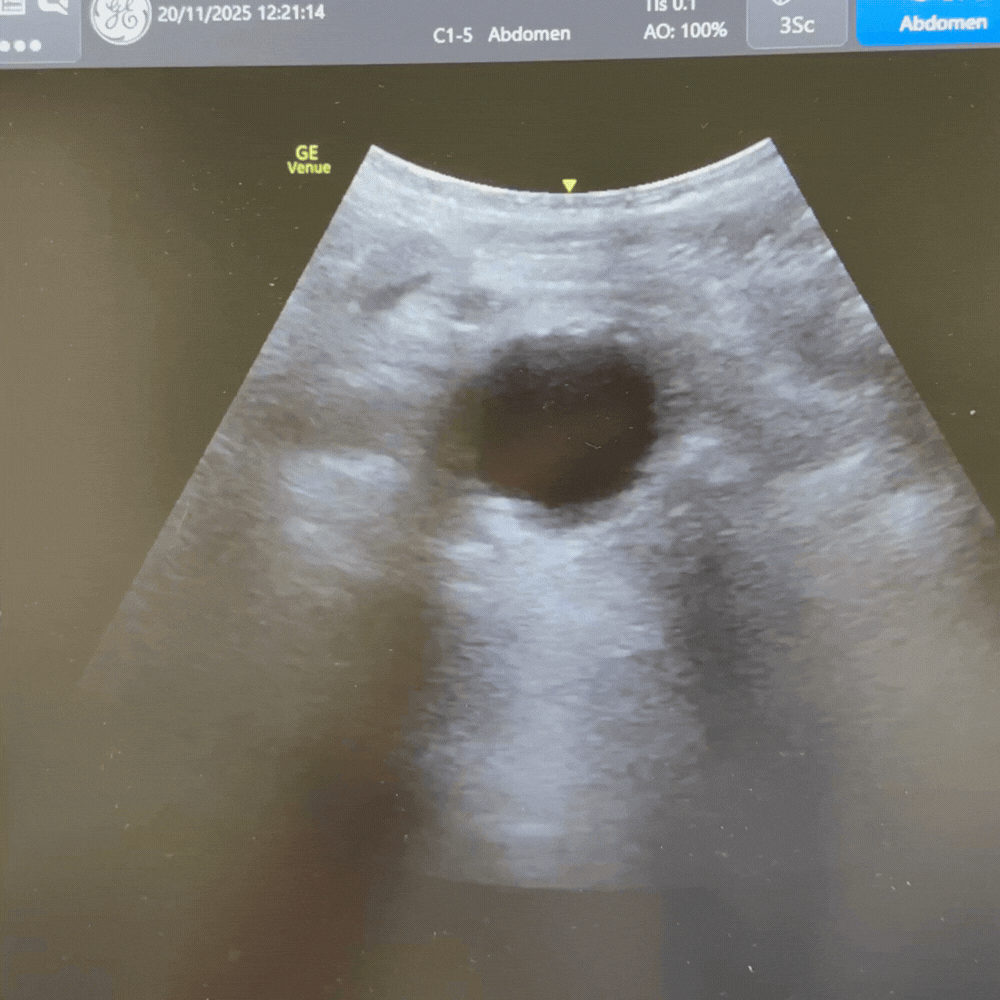Click the icon right of the list icon
Viewport: 1000px width, 1000px height.
tap(52, 5)
